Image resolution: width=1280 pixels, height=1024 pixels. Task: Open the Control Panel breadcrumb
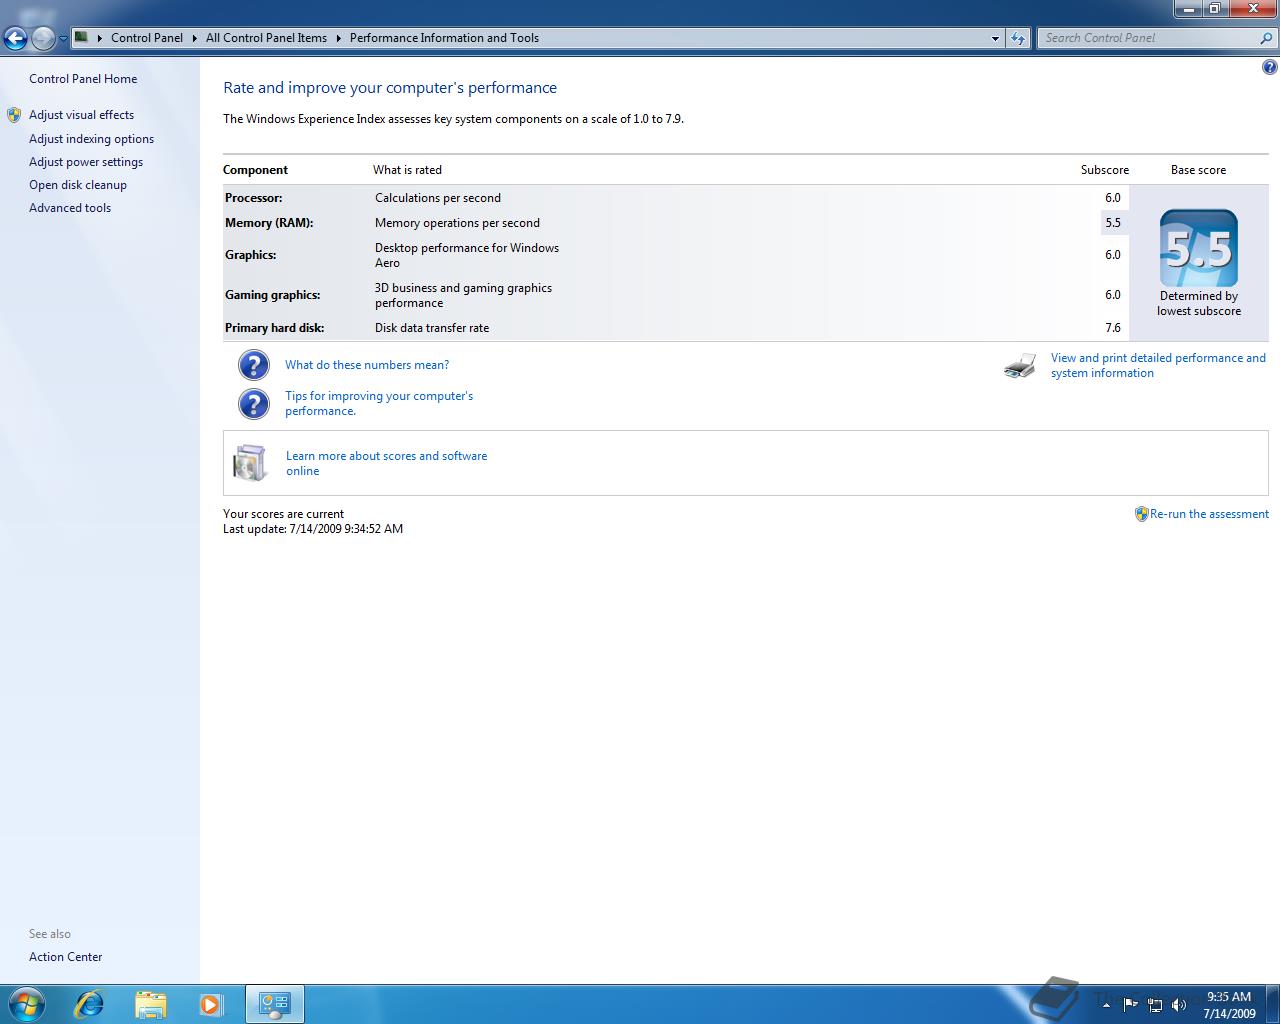[147, 38]
